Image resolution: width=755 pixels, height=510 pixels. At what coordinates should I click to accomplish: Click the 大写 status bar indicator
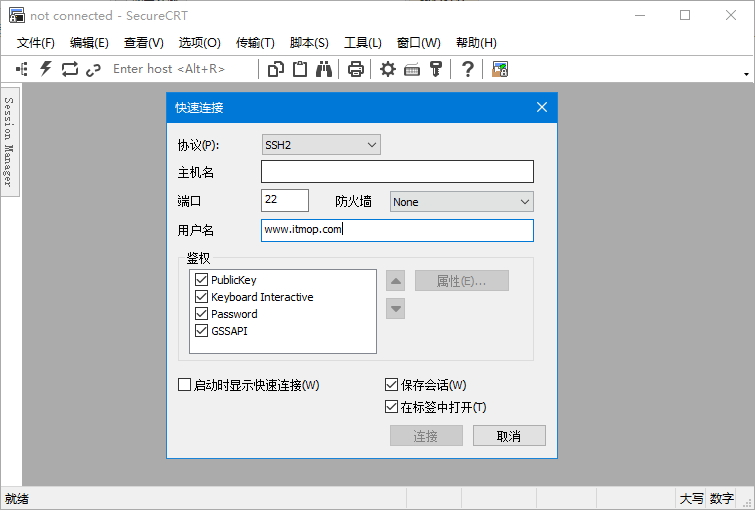(691, 498)
